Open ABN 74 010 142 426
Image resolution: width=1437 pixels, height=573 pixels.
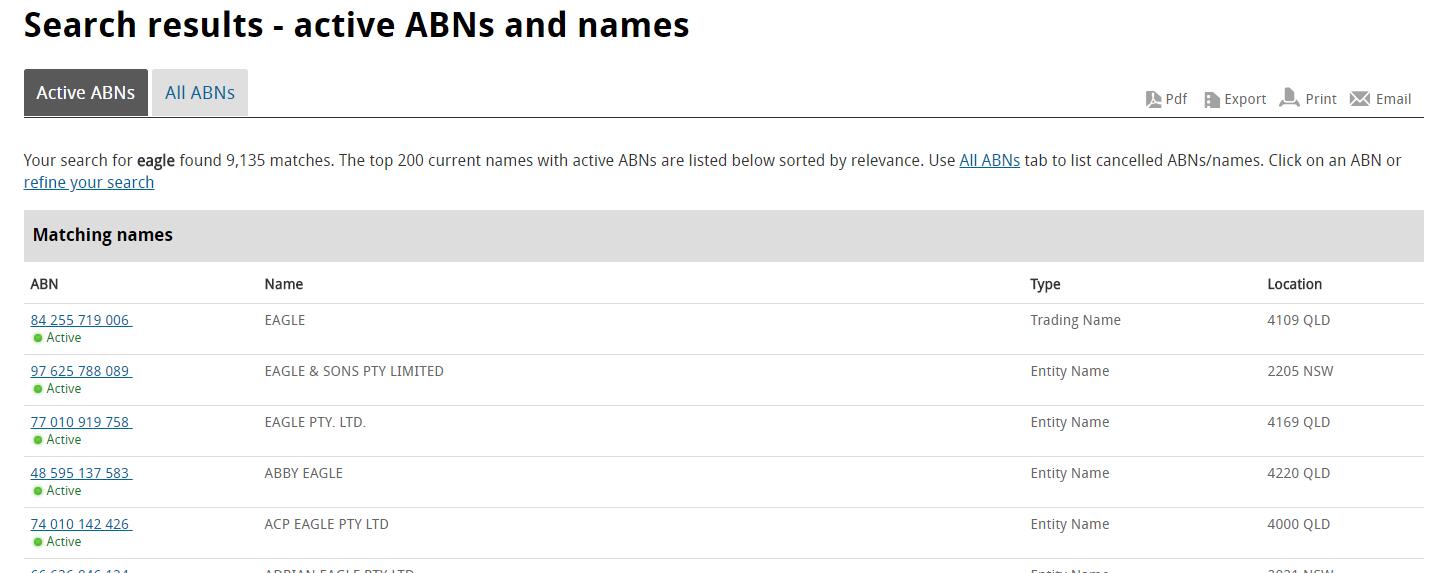coord(80,524)
